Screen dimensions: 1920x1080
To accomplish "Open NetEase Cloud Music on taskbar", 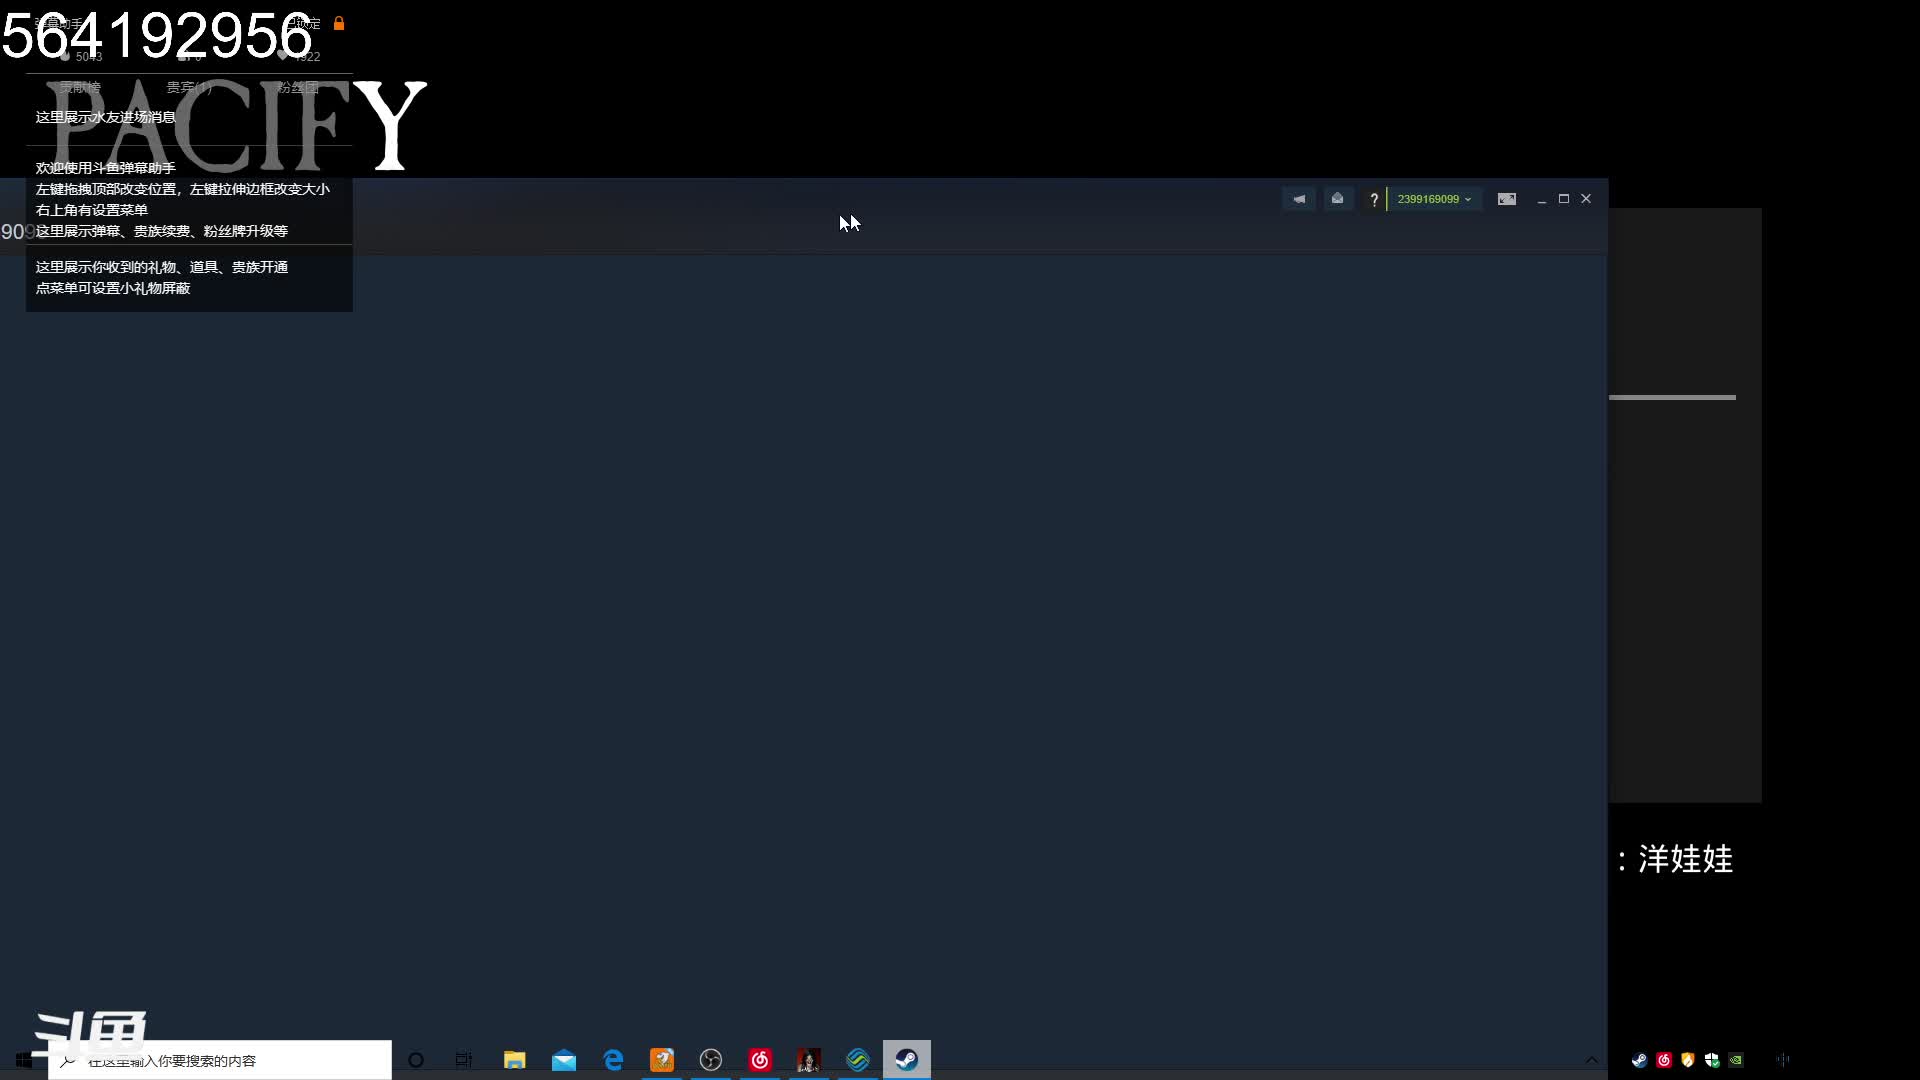I will point(760,1060).
